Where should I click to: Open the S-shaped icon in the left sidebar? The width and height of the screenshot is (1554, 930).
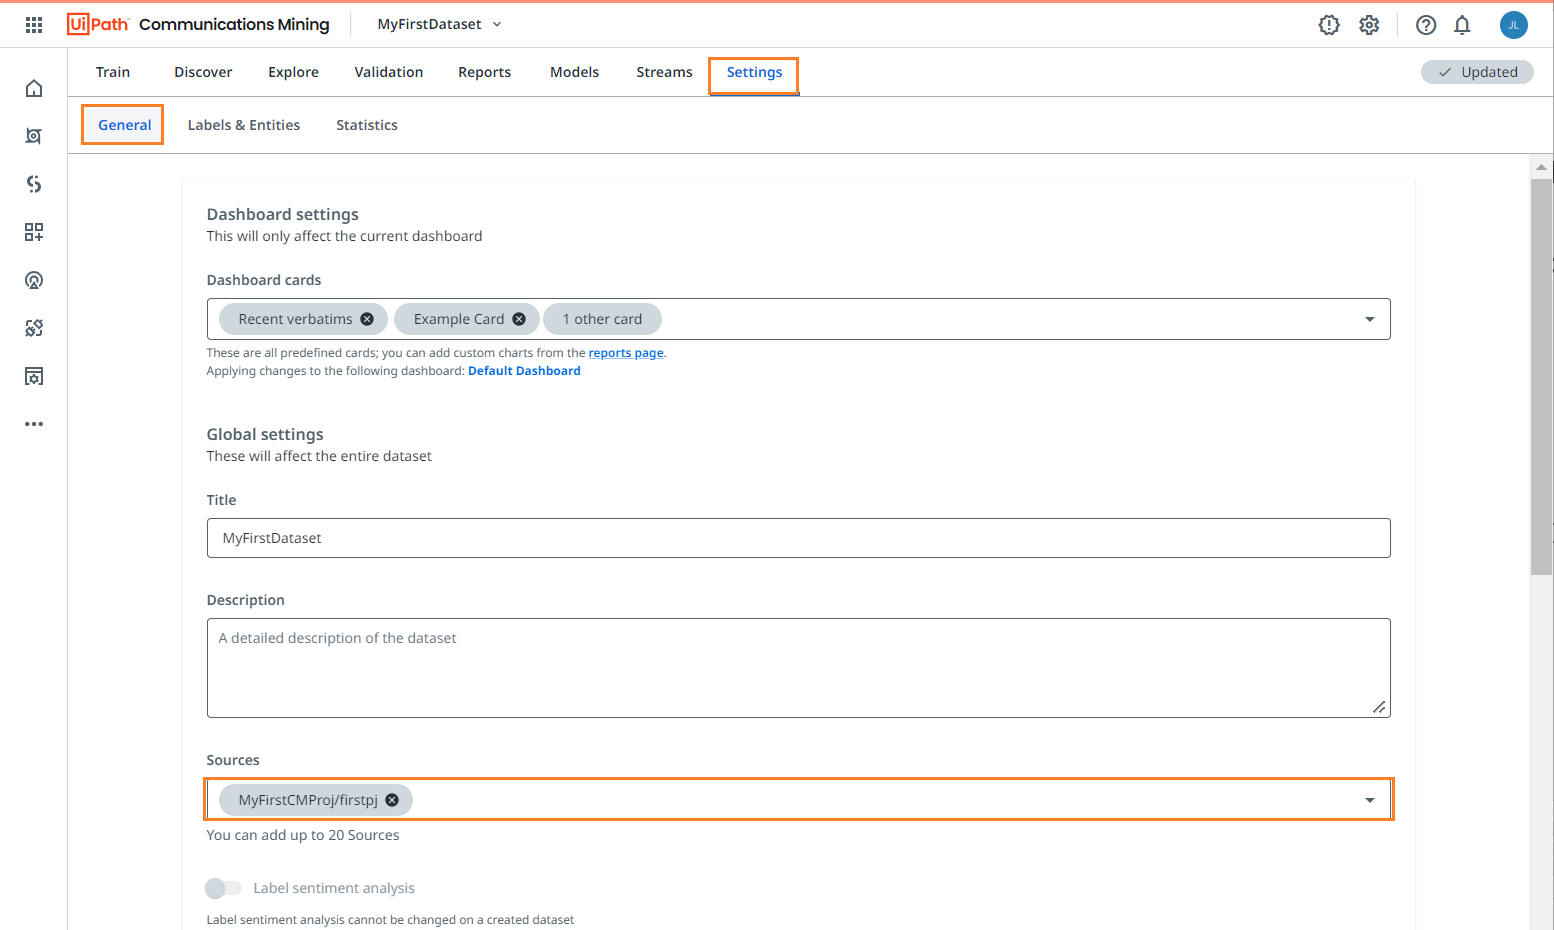[34, 184]
